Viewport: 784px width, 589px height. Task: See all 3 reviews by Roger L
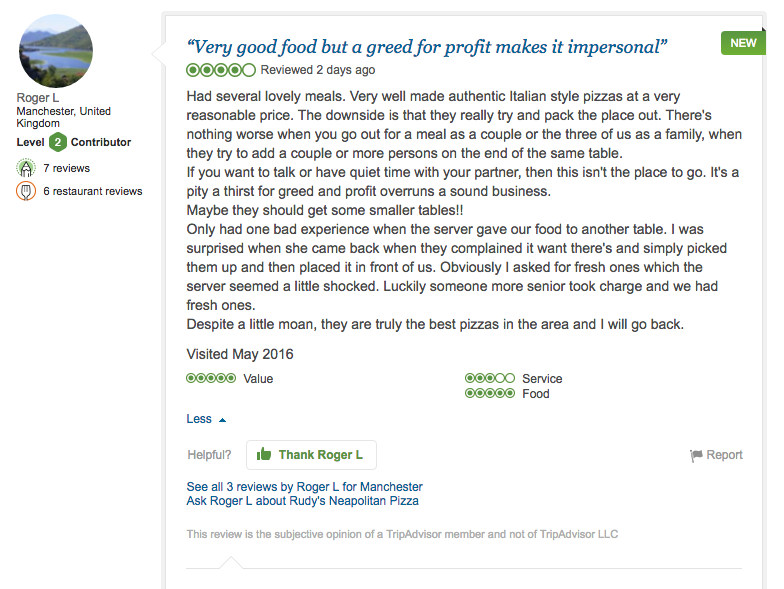tap(304, 486)
